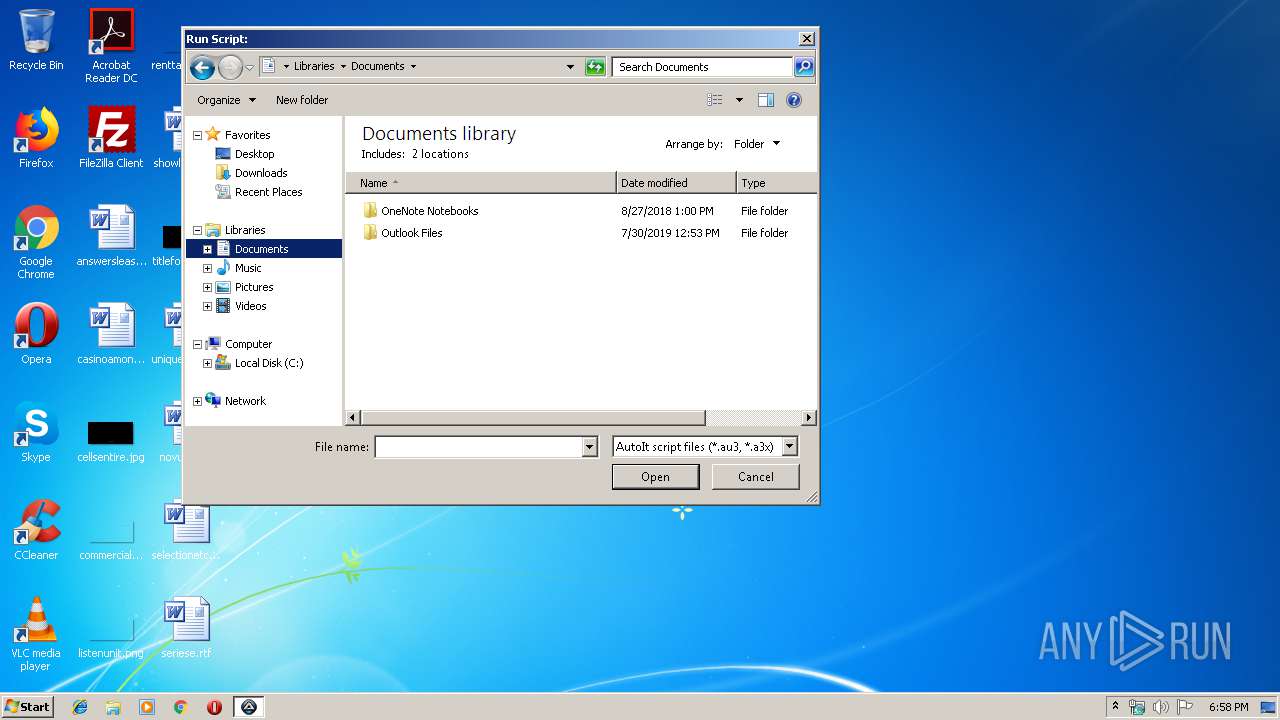1280x720 pixels.
Task: Open the Organize menu
Action: 226,100
